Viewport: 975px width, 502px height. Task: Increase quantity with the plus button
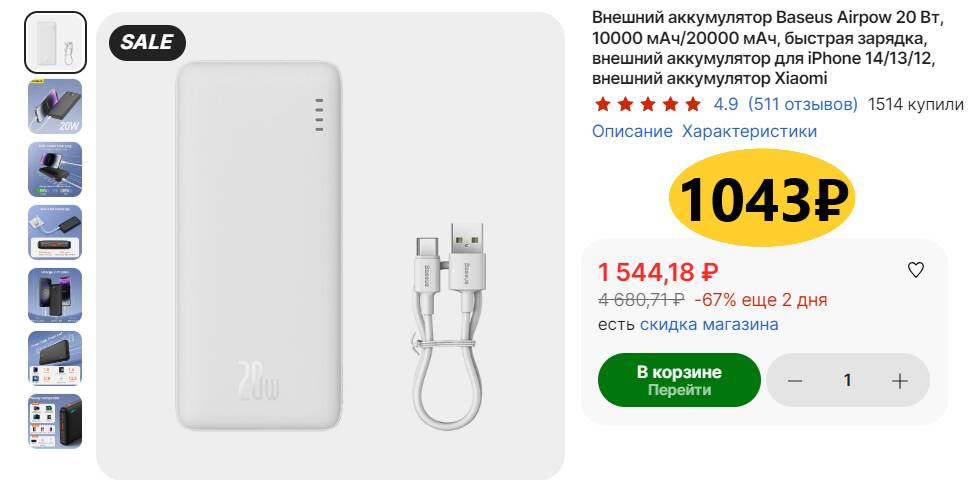900,381
